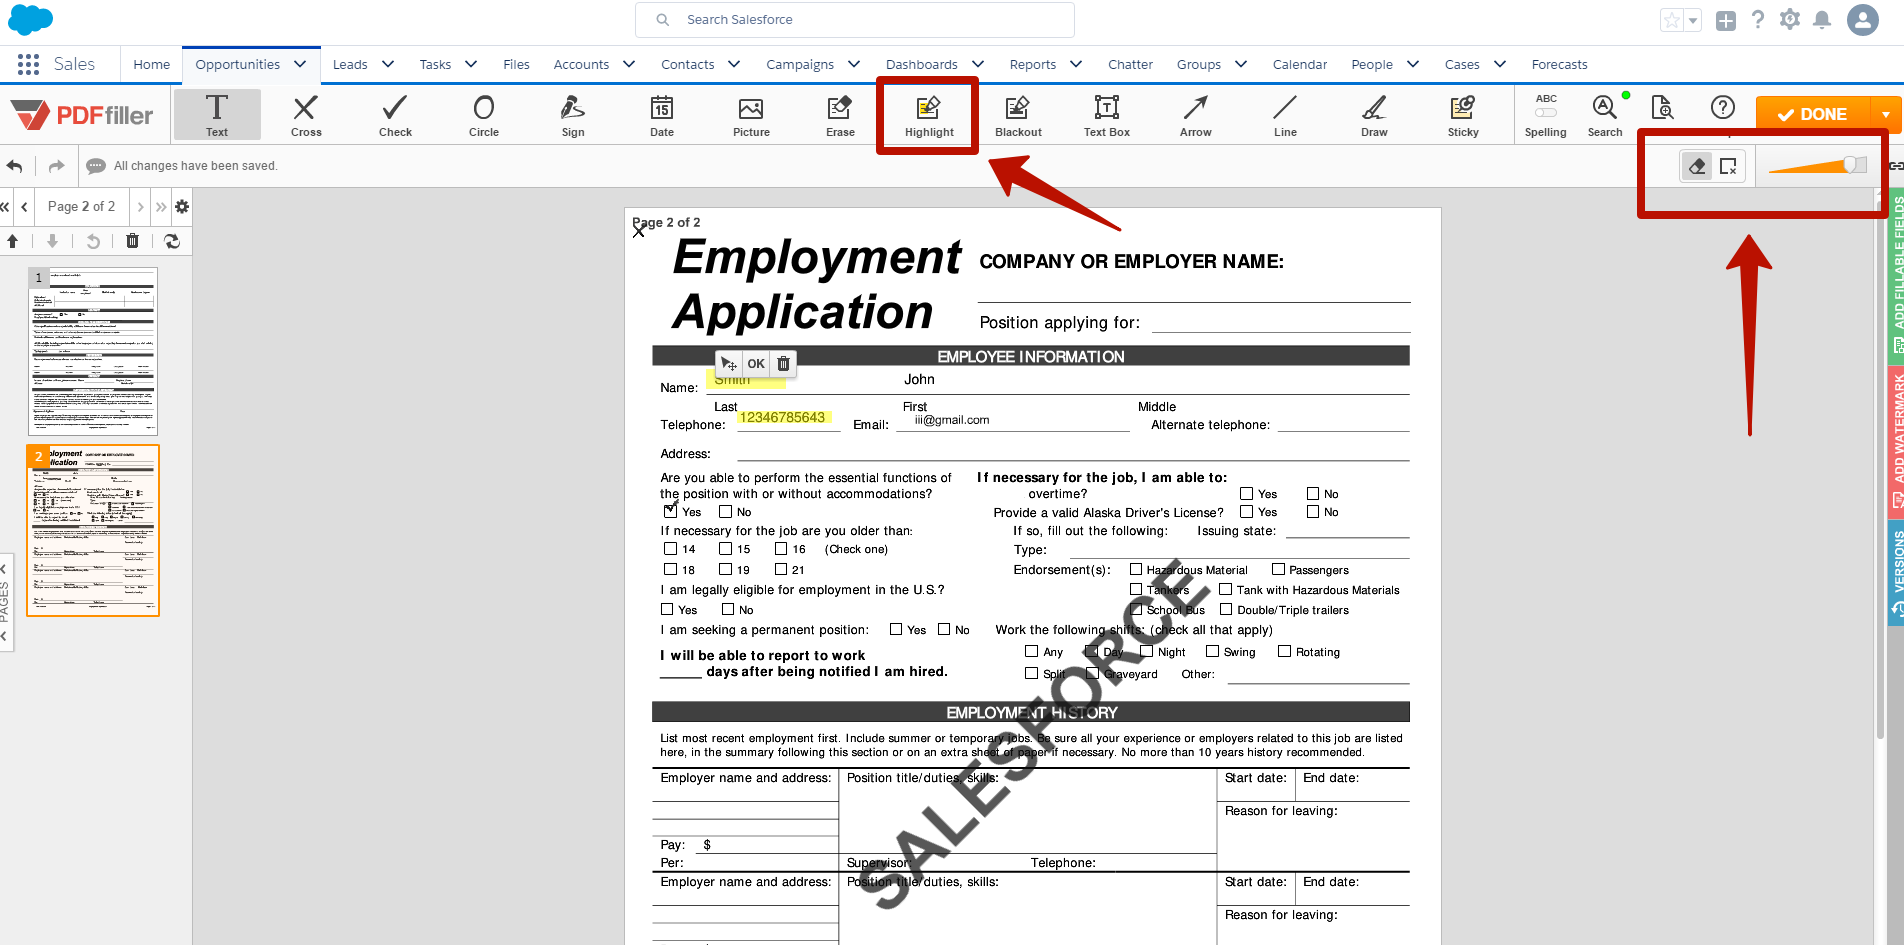Delete the highlighted annotation via trash icon
The width and height of the screenshot is (1904, 945).
pyautogui.click(x=784, y=364)
